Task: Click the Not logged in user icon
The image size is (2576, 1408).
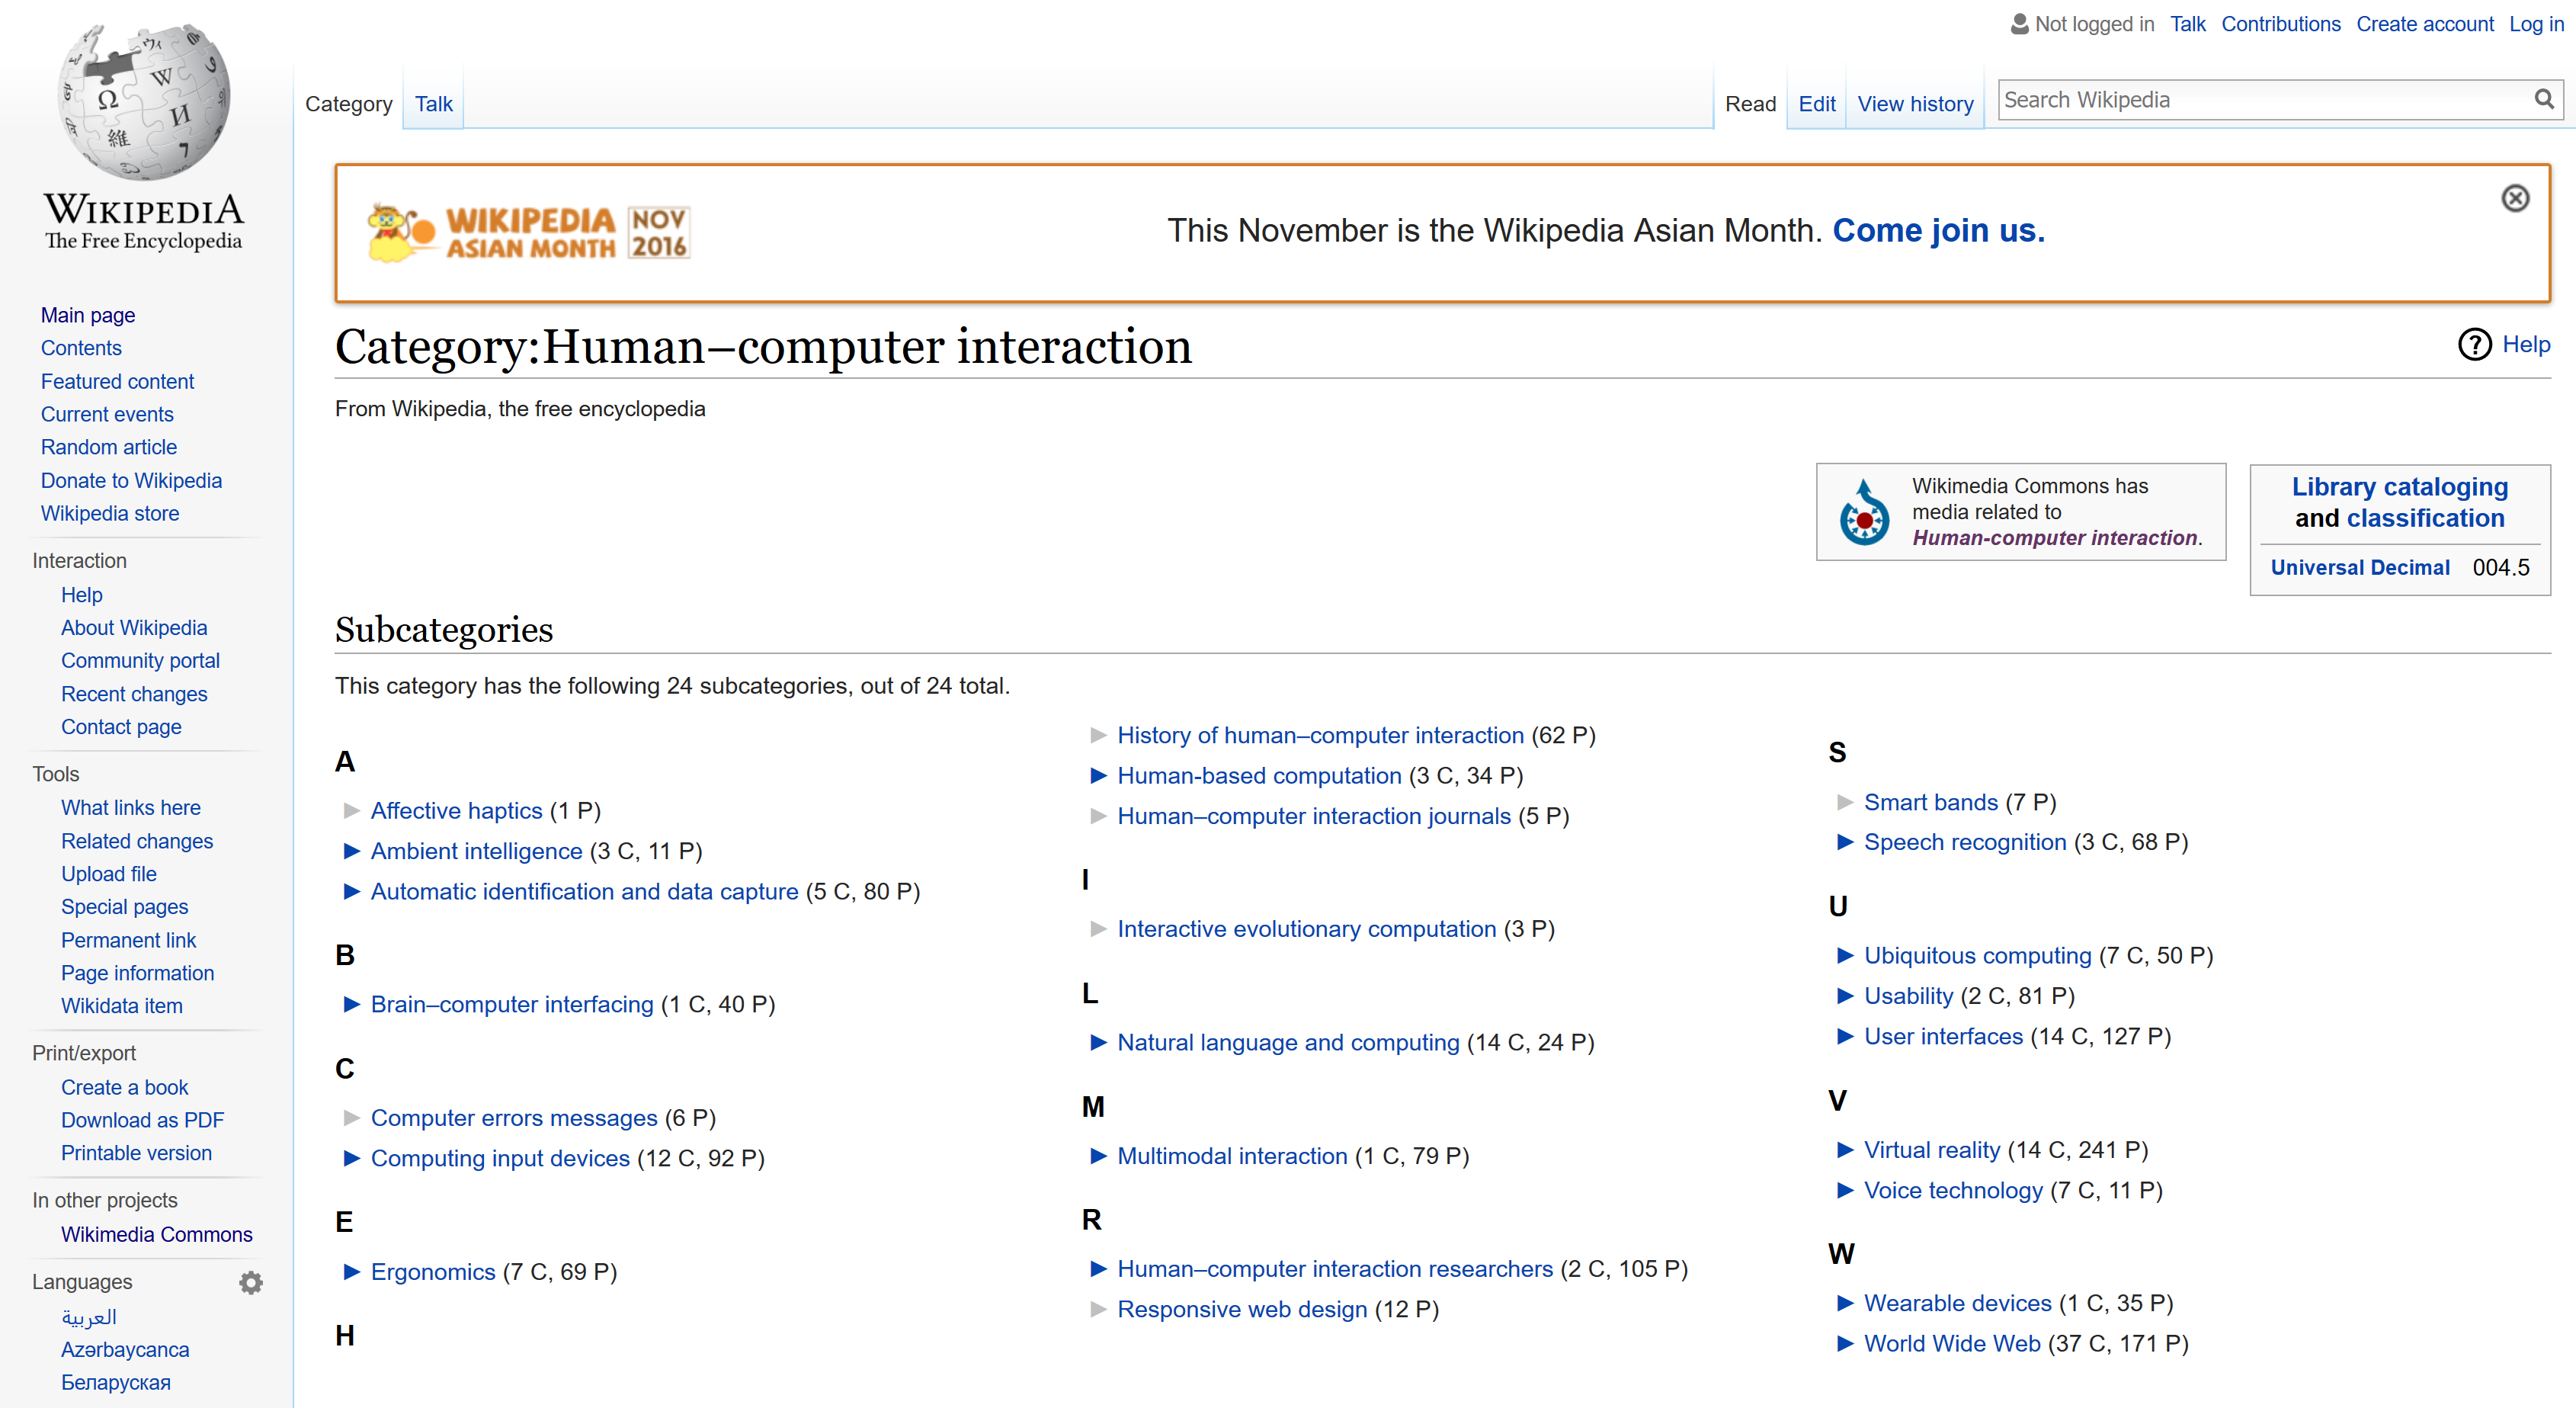Action: pyautogui.click(x=2020, y=23)
